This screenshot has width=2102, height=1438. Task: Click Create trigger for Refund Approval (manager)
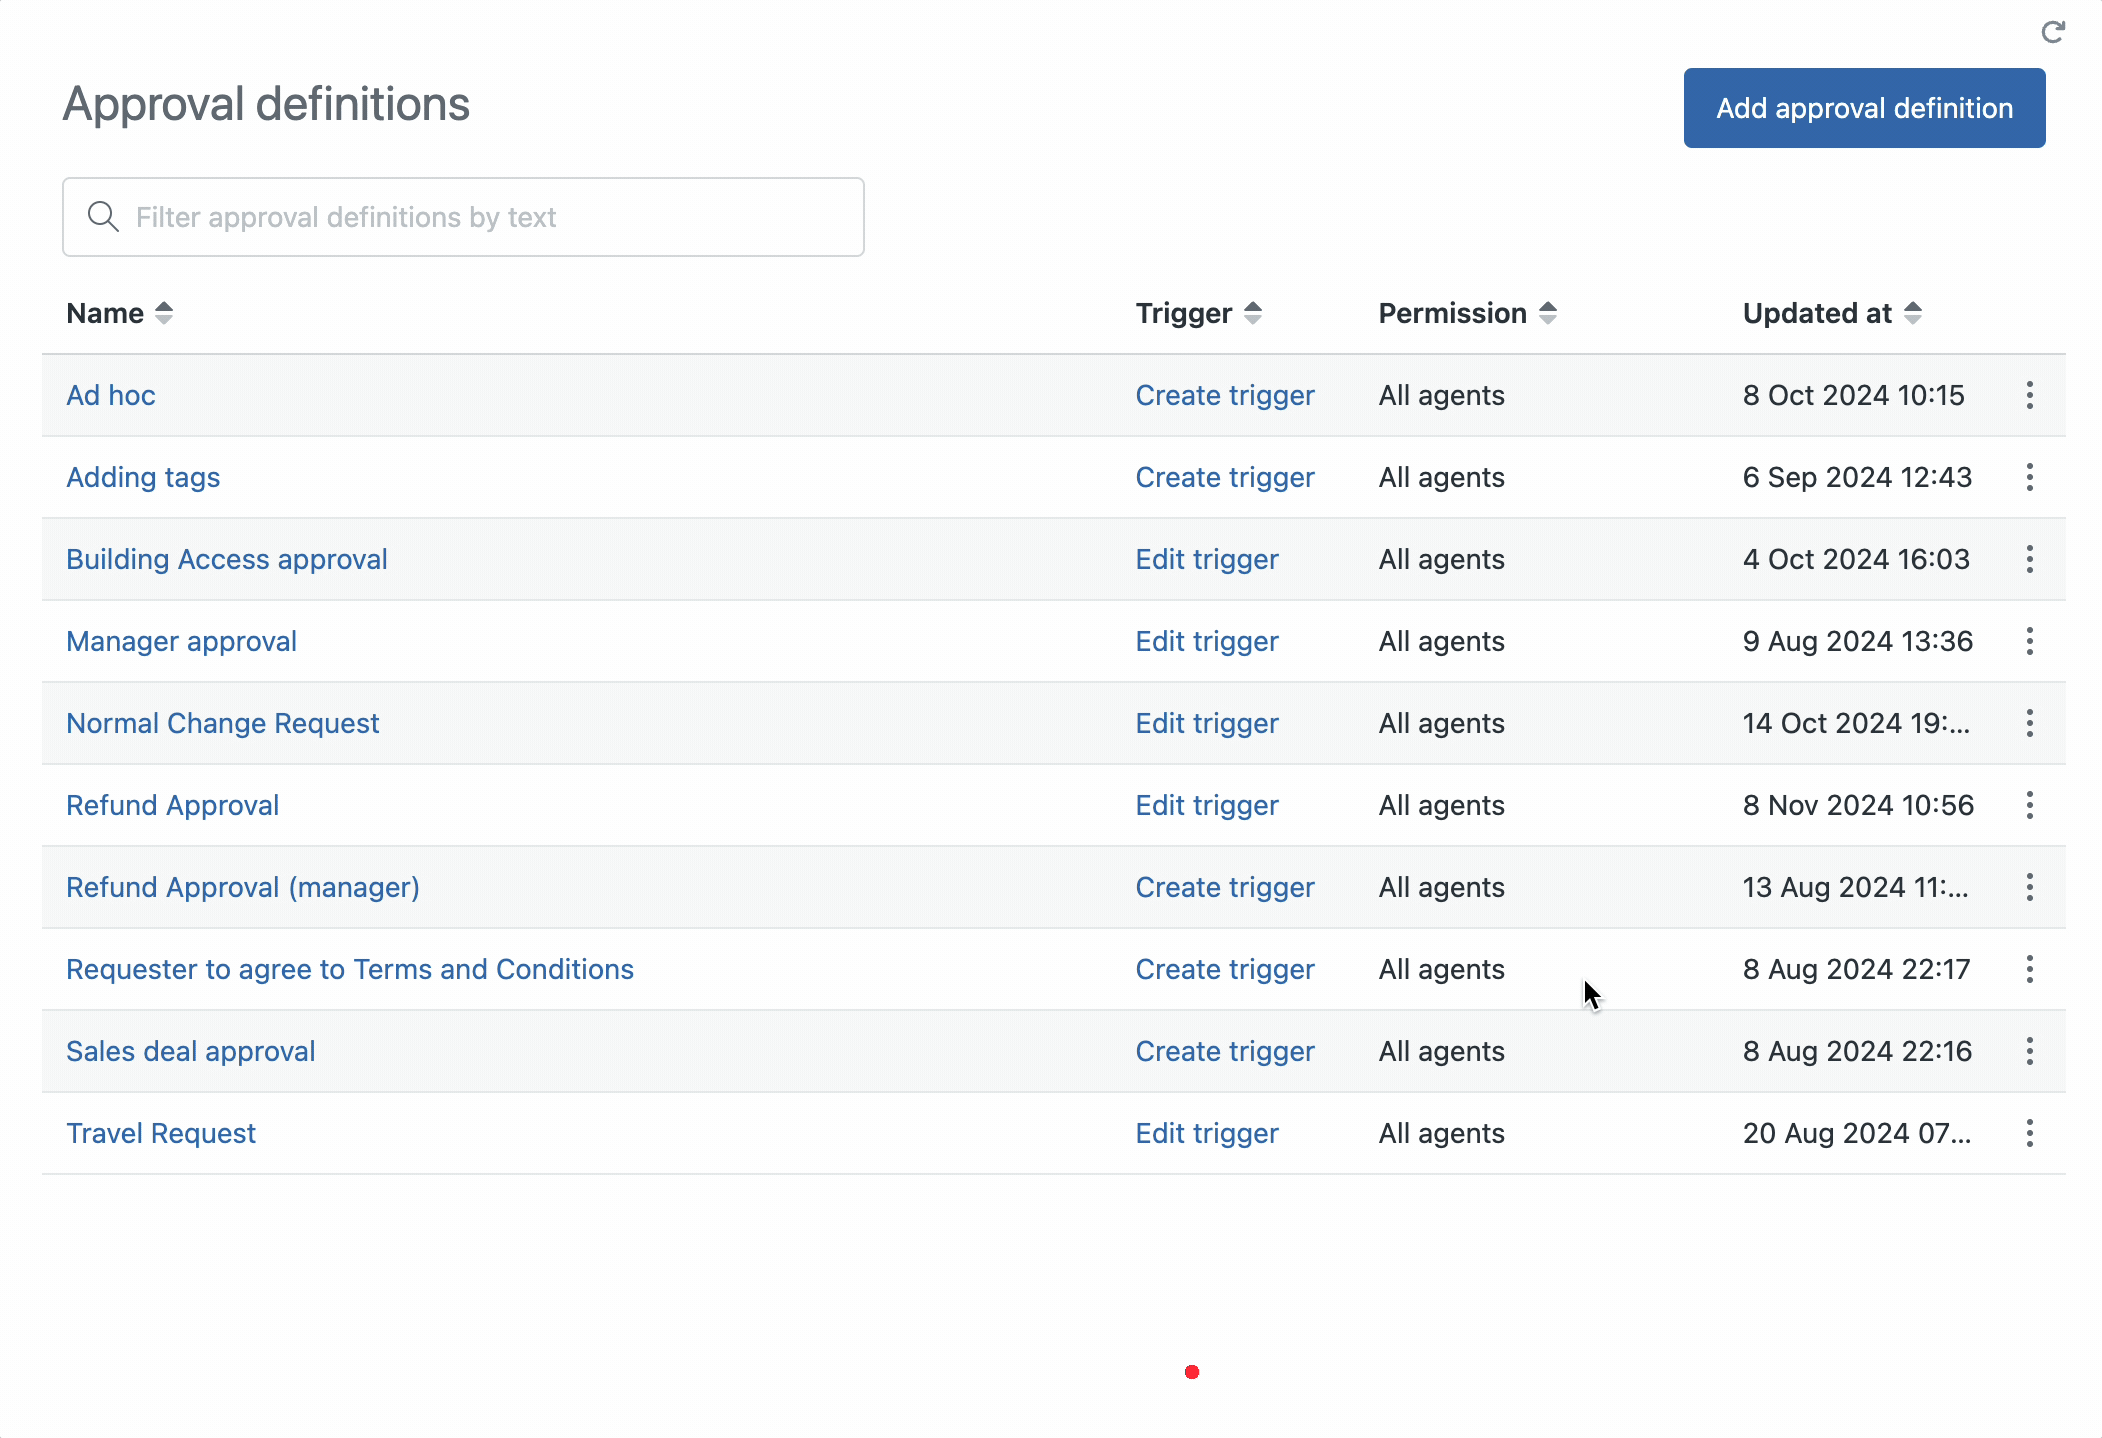(x=1225, y=887)
